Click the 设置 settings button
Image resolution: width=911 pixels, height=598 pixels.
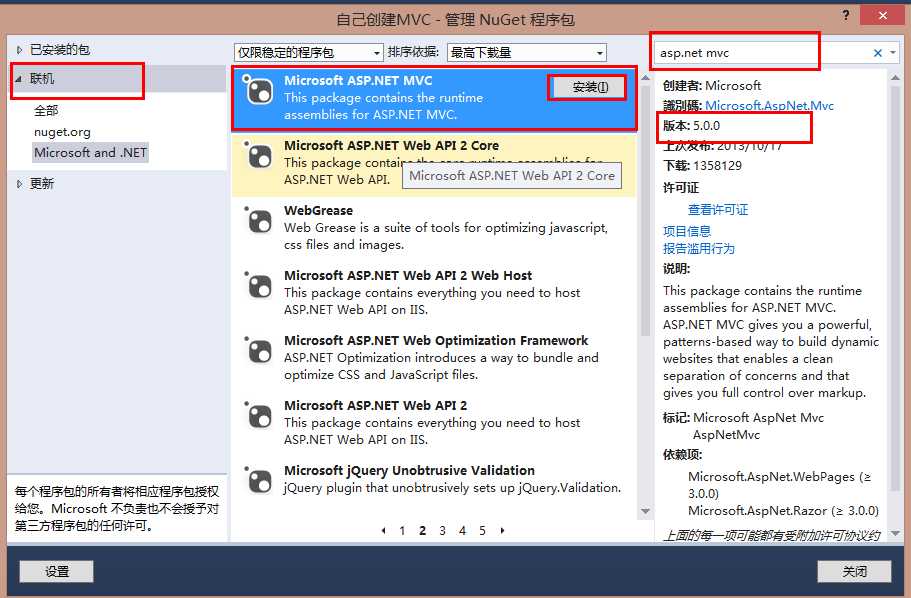[x=56, y=571]
